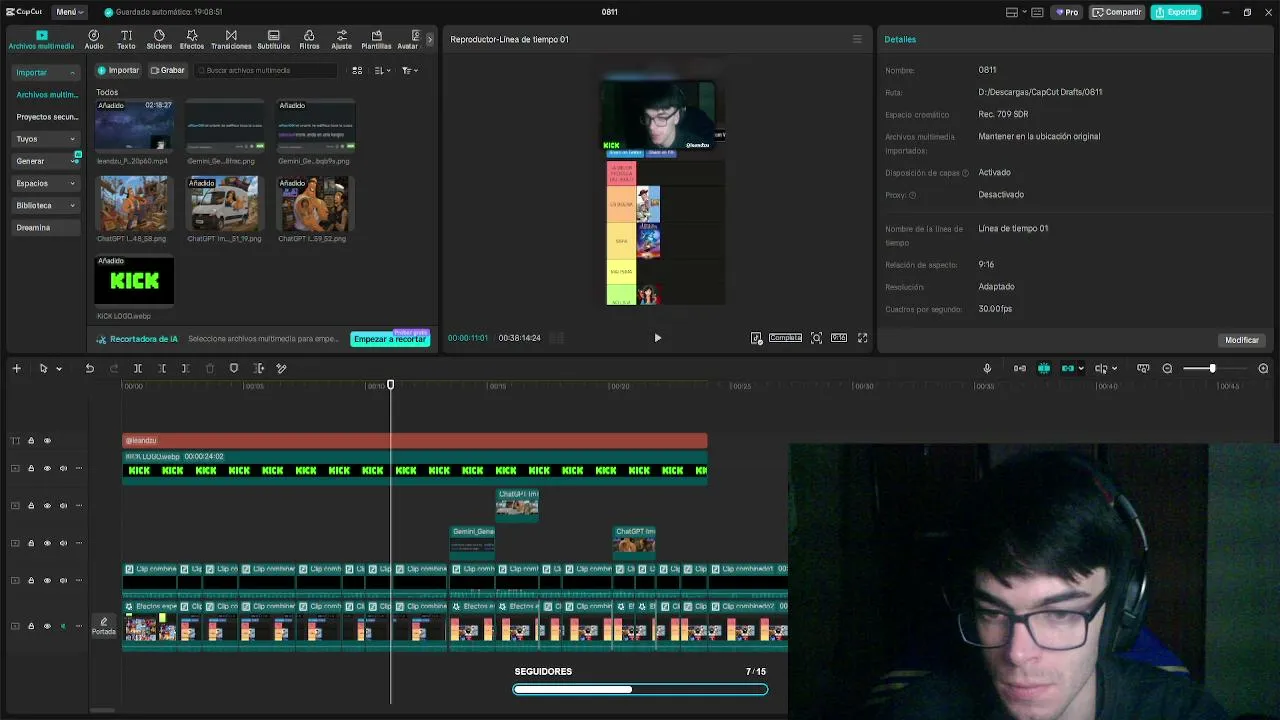This screenshot has height=720, width=1280.
Task: Click the Compartir button
Action: (x=1117, y=12)
